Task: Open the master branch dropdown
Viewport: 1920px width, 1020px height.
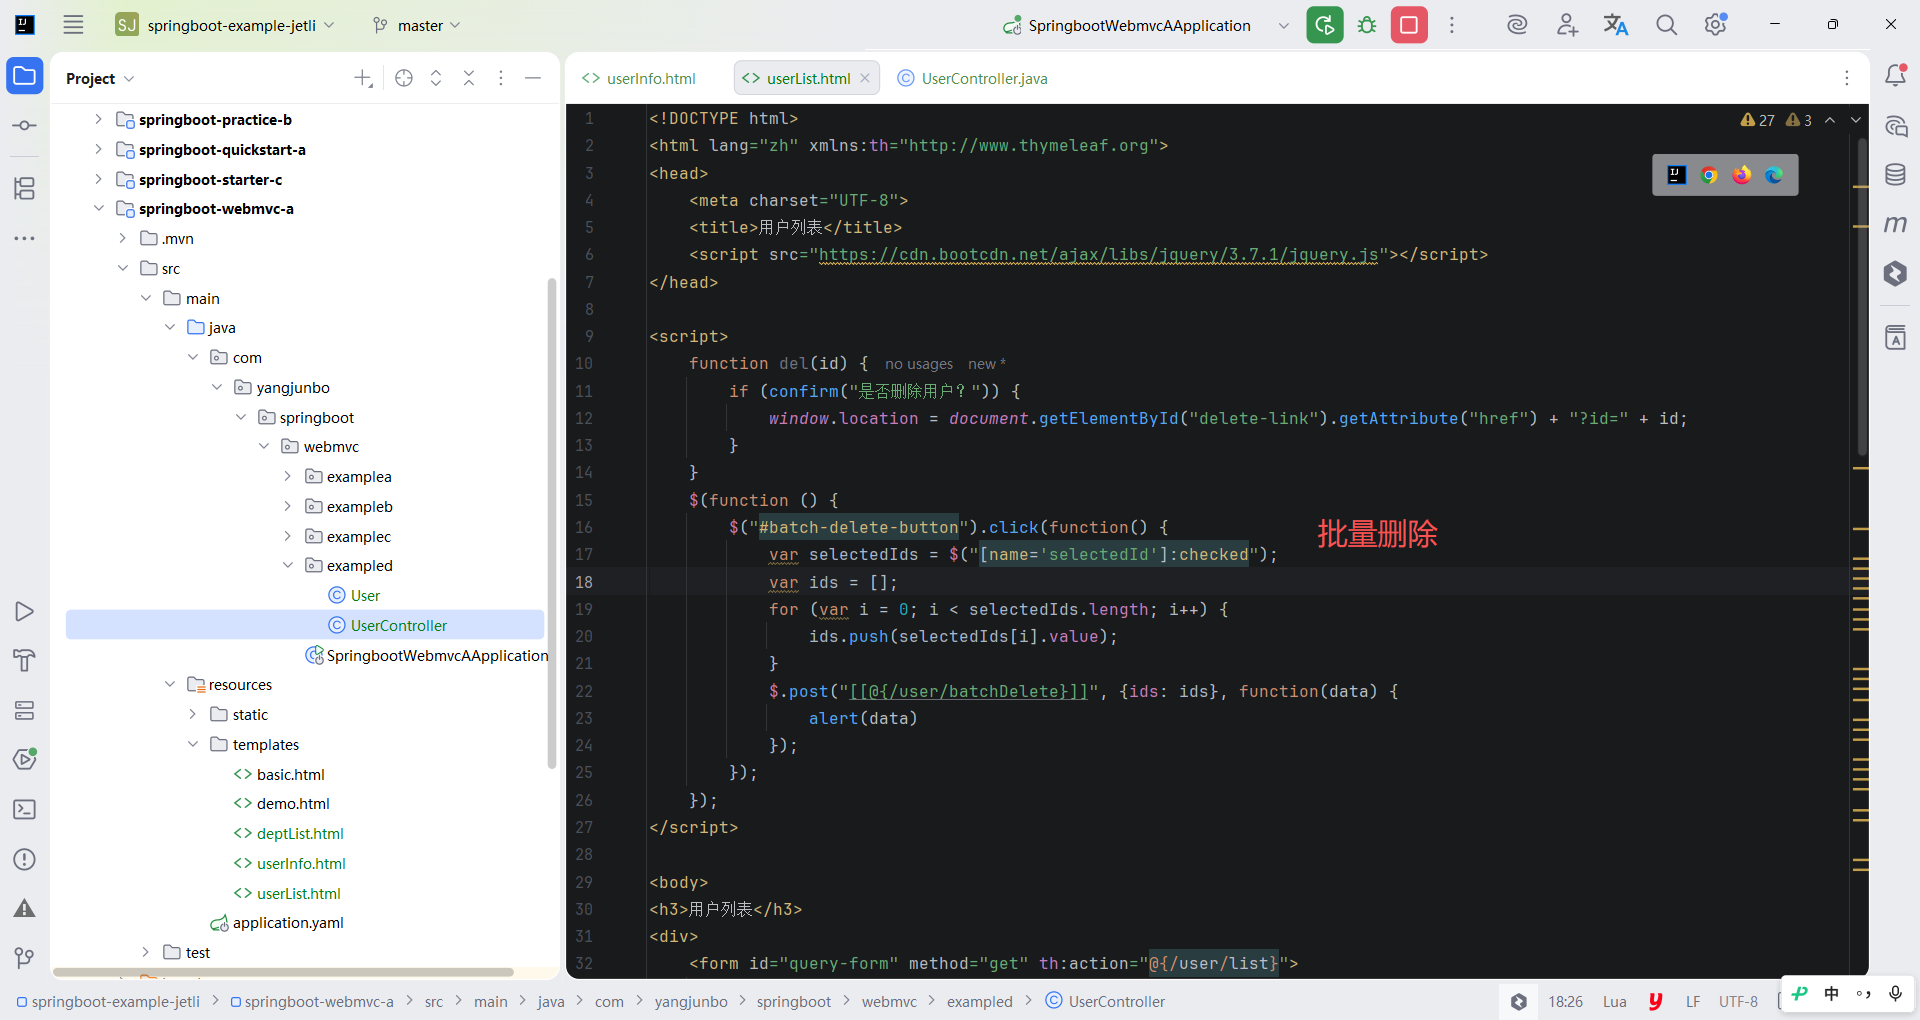Action: click(417, 25)
